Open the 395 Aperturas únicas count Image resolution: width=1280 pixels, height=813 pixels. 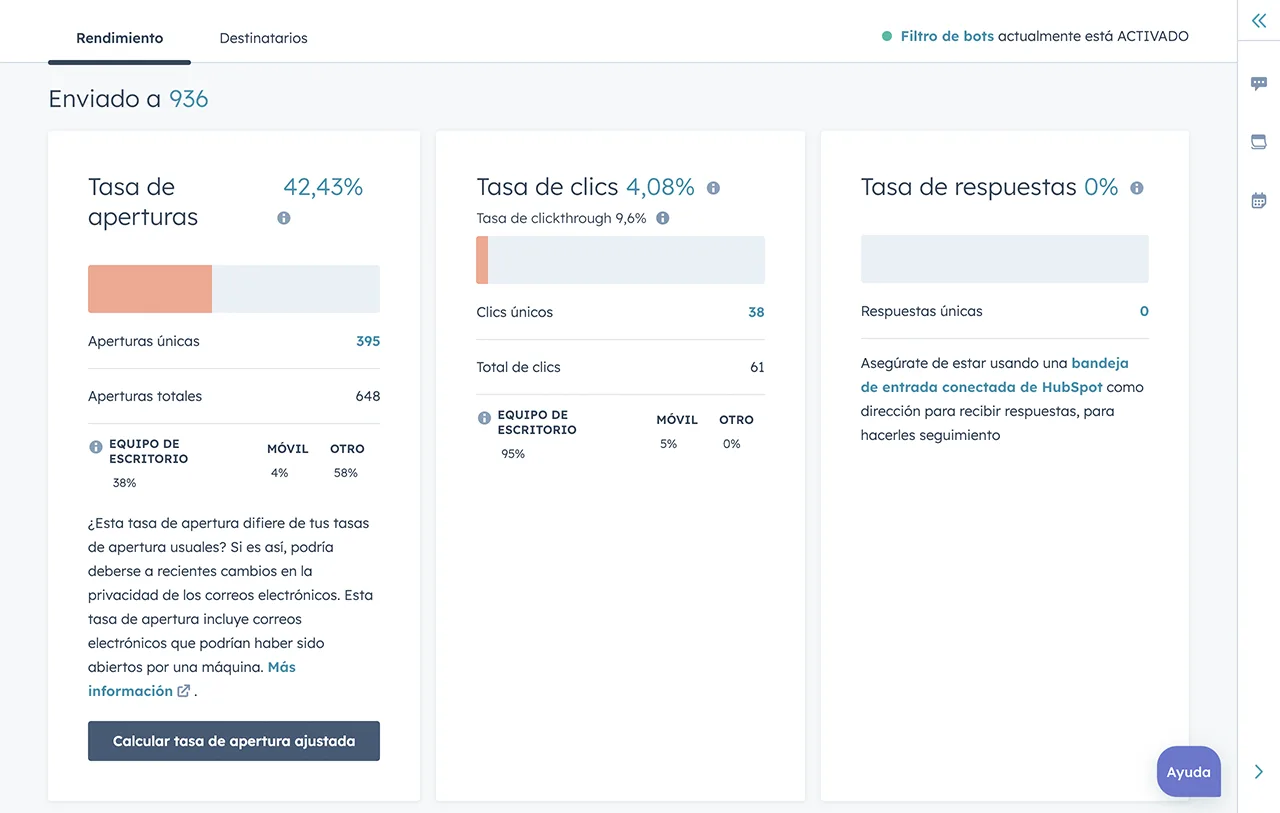tap(368, 341)
